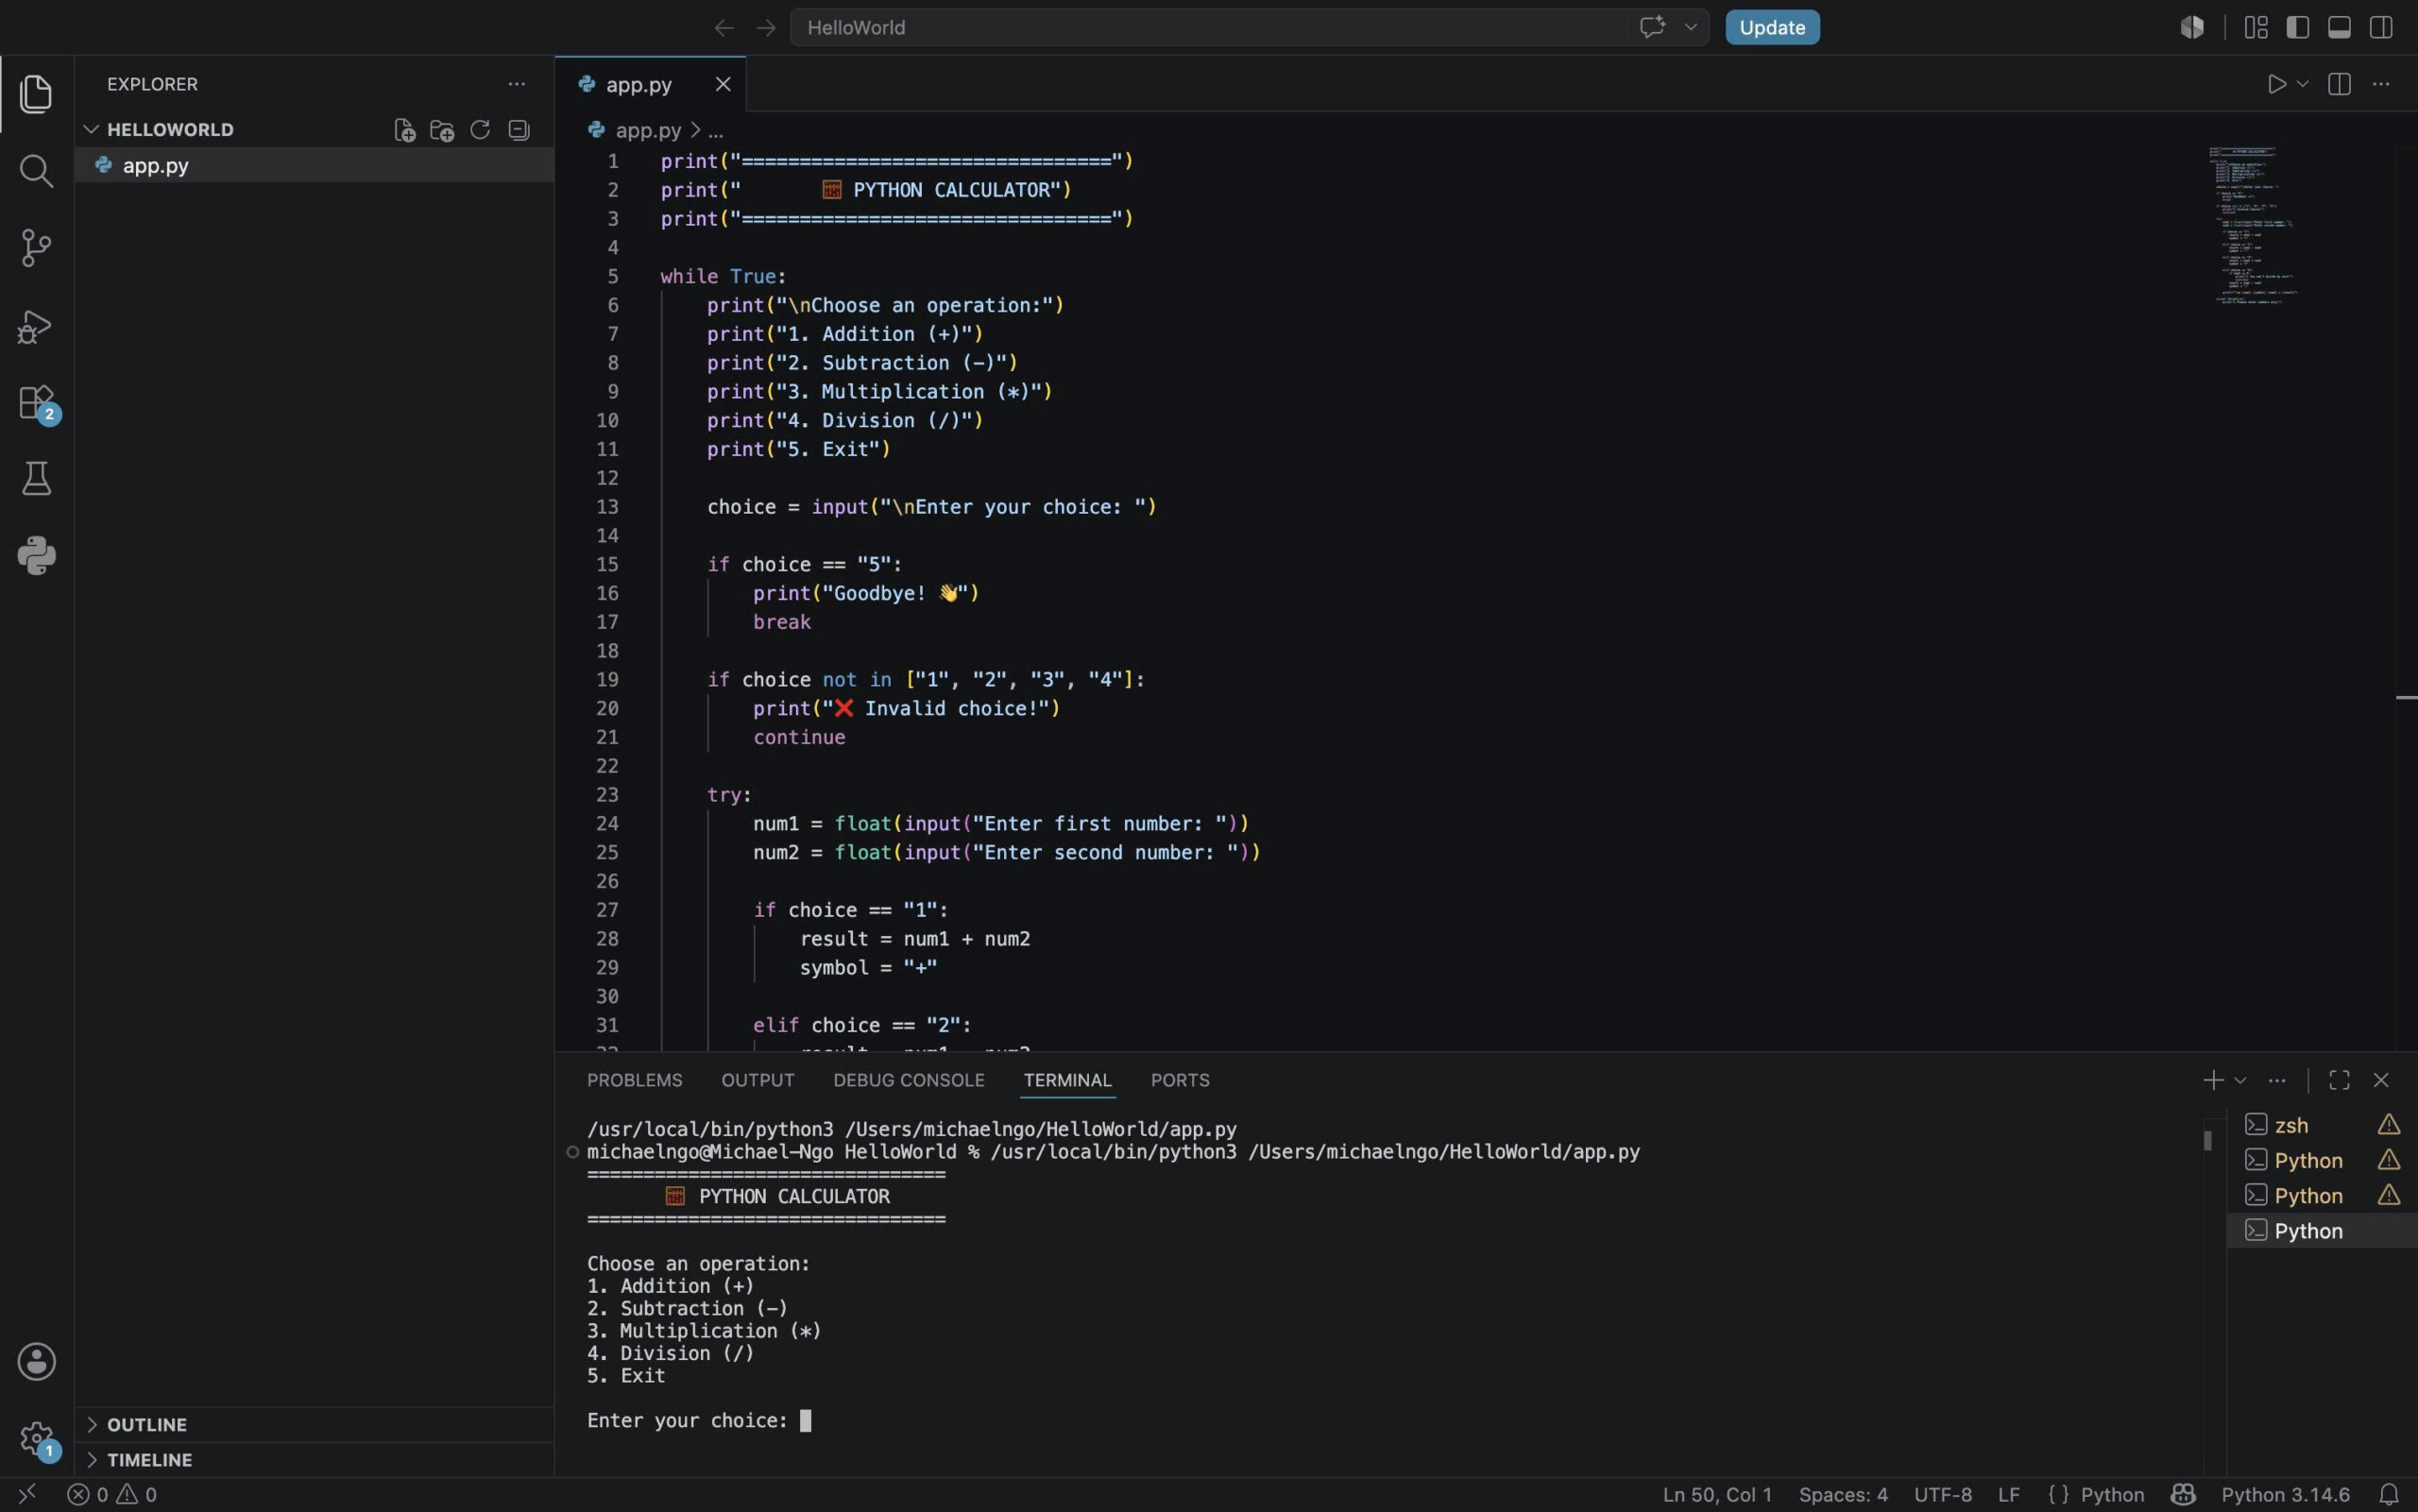
Task: Toggle primary side bar visibility
Action: click(2298, 27)
